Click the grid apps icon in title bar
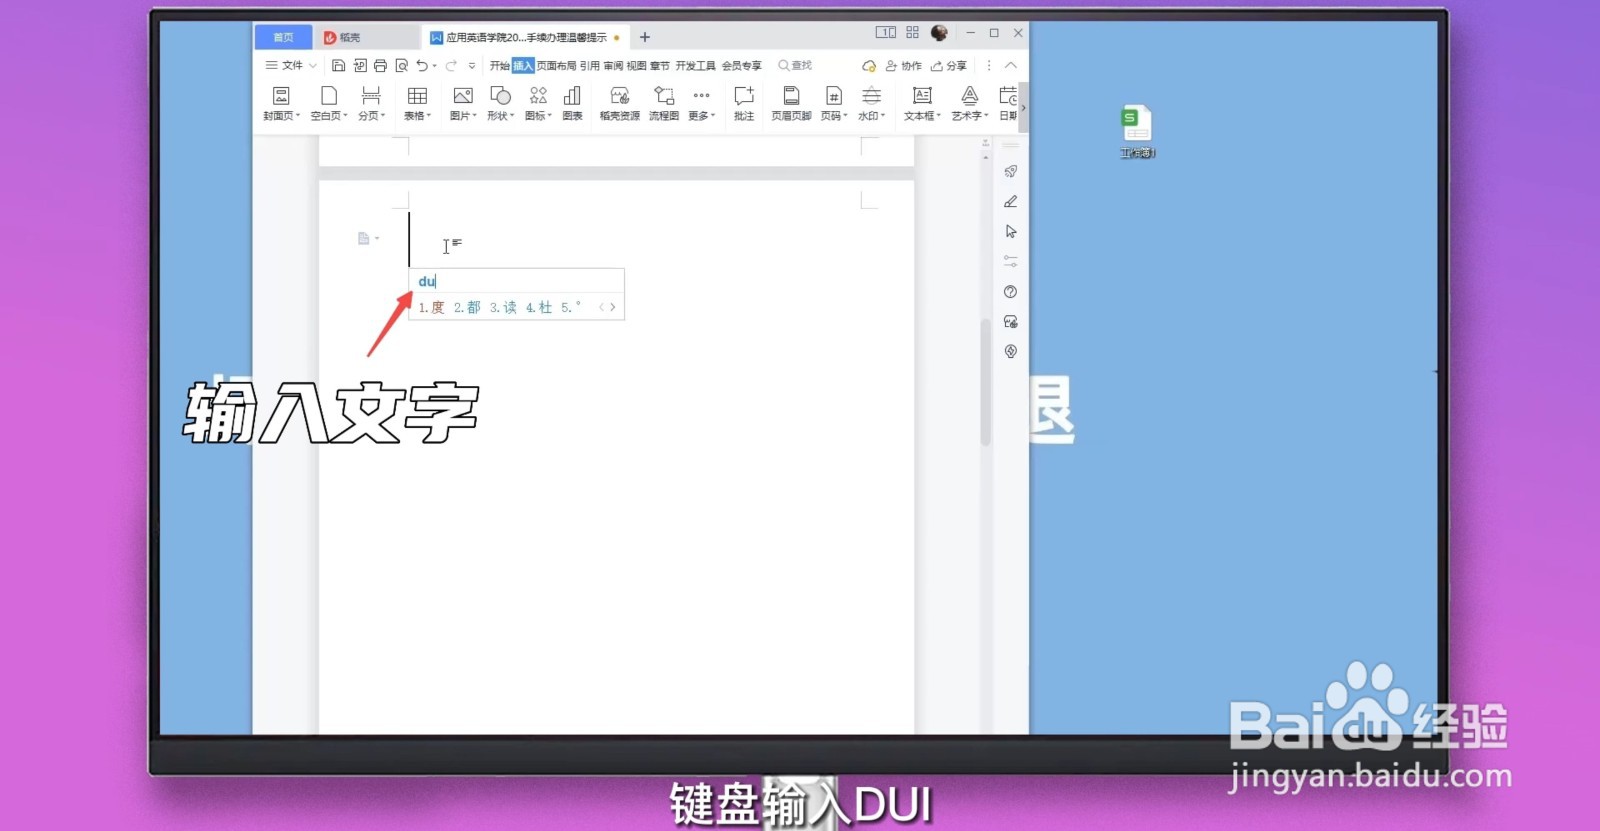This screenshot has height=831, width=1600. click(912, 33)
